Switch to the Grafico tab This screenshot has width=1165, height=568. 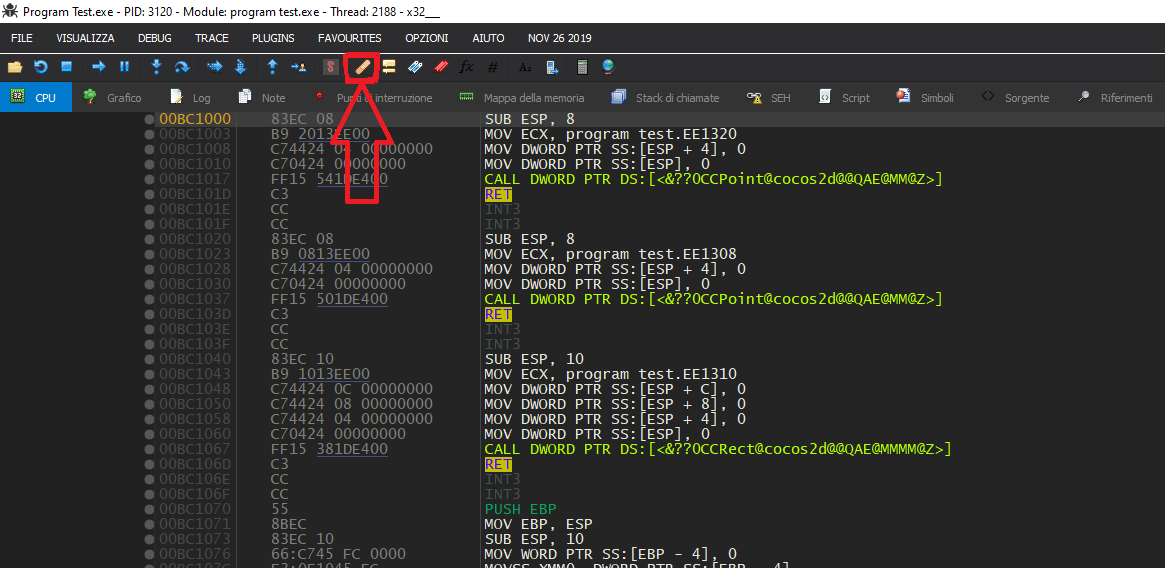click(112, 97)
